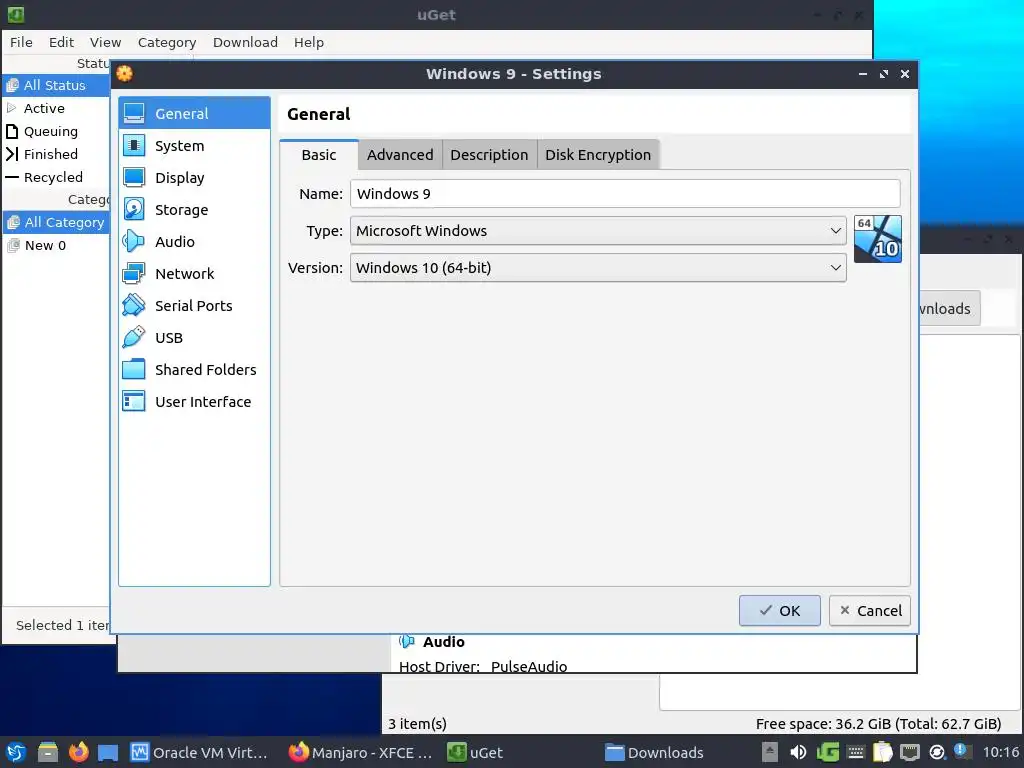
Task: Open the Serial Ports settings page
Action: tap(194, 306)
